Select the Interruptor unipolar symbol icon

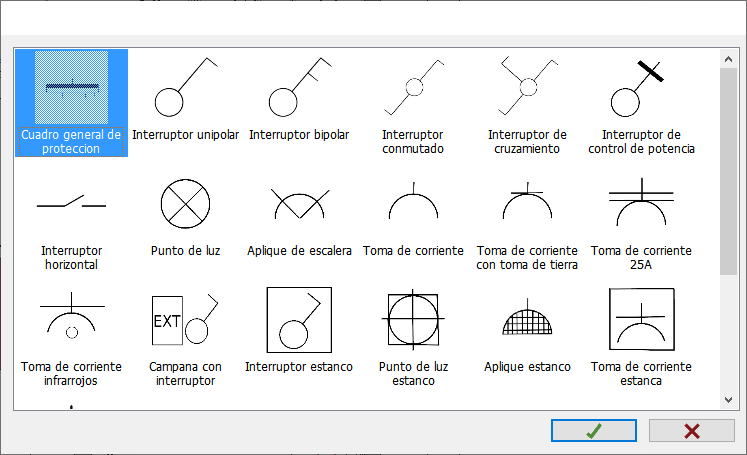(185, 88)
